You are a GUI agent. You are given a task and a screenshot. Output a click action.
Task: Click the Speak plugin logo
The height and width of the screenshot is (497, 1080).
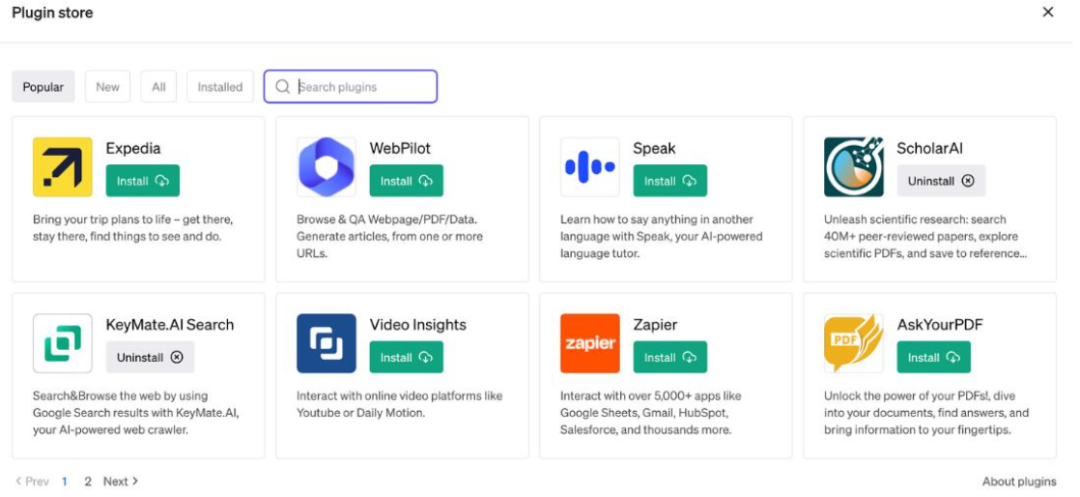point(590,167)
